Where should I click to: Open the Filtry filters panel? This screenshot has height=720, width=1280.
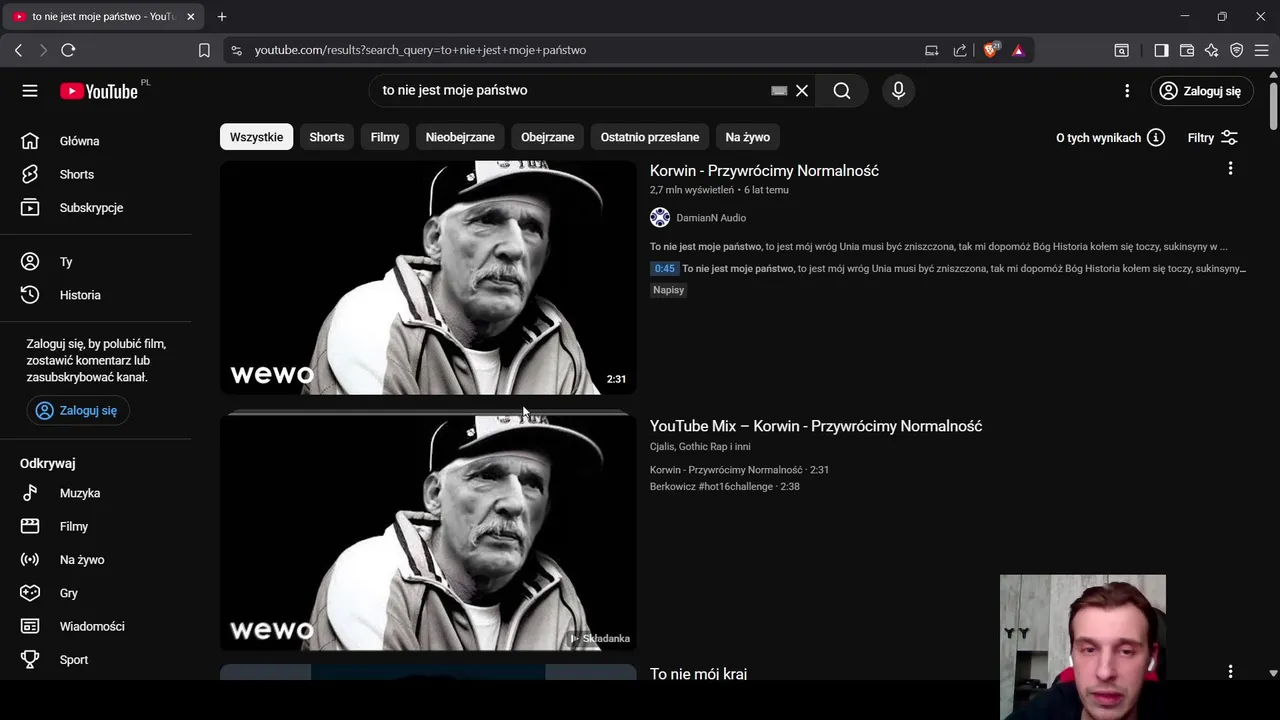[x=1212, y=138]
